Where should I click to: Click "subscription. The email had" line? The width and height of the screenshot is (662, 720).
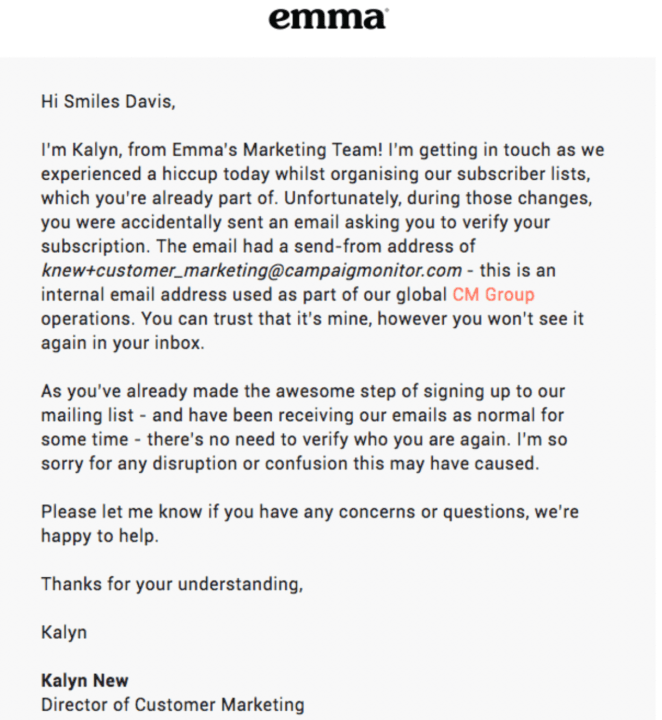(258, 247)
